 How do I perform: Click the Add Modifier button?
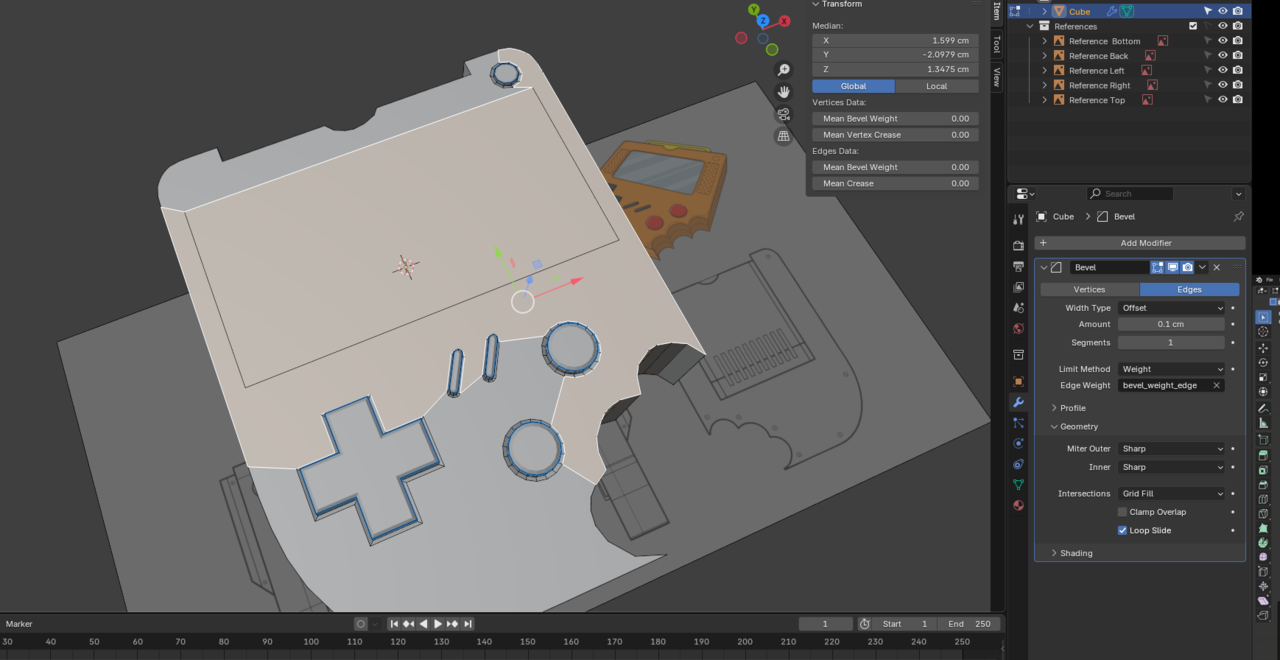(1144, 242)
